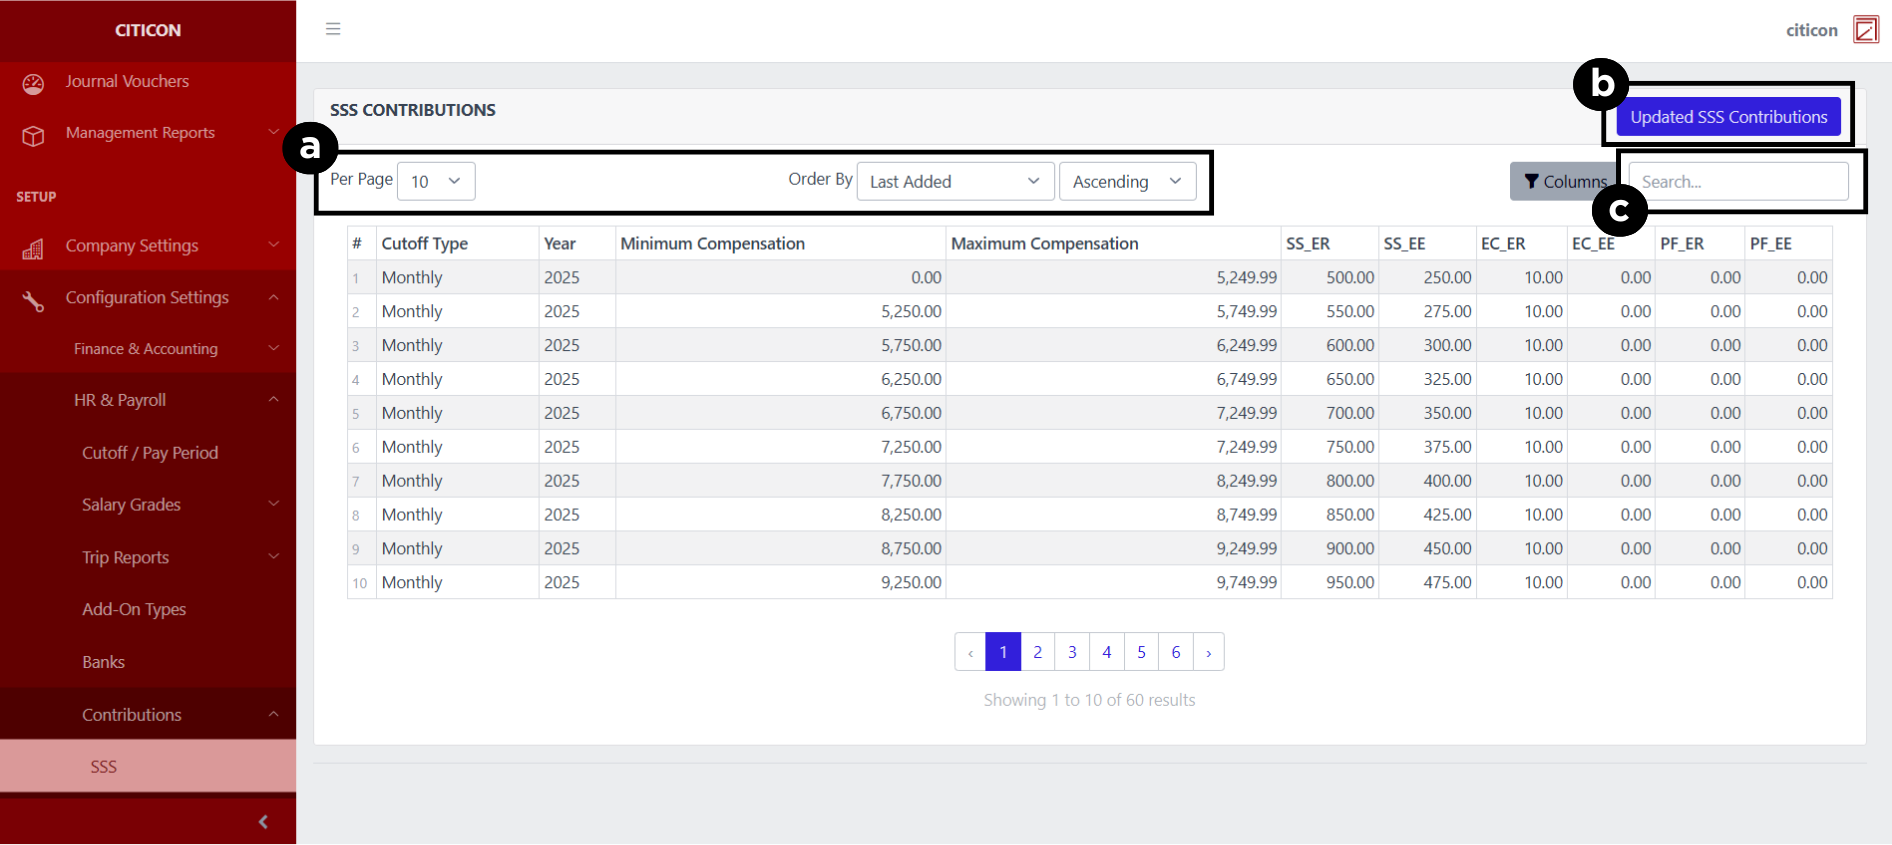Click Updated SSS Contributions button

click(1728, 117)
